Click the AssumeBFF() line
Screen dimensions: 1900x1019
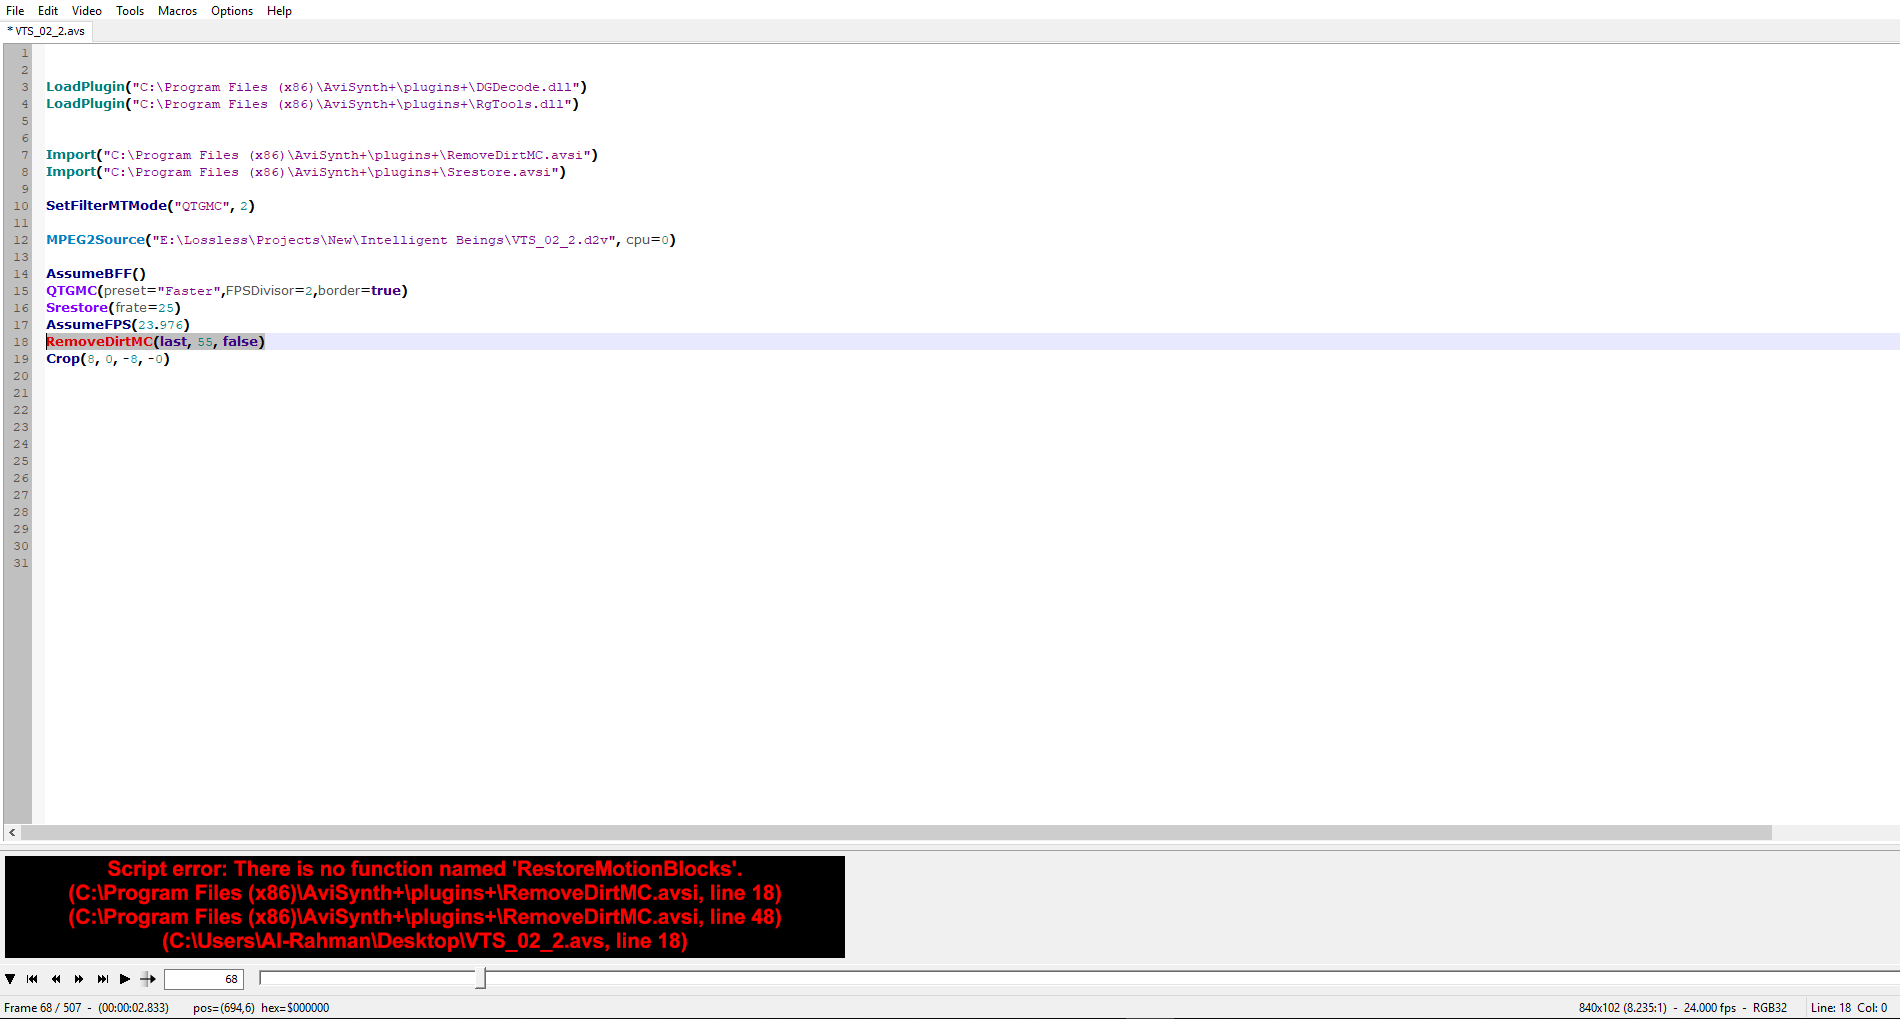(x=96, y=274)
